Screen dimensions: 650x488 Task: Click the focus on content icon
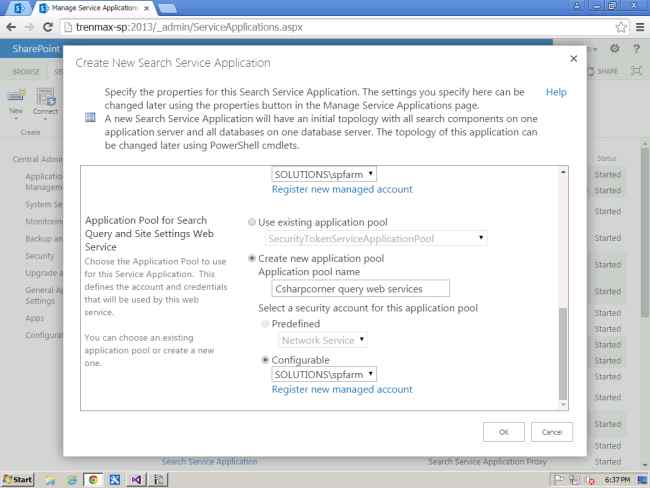pos(636,70)
